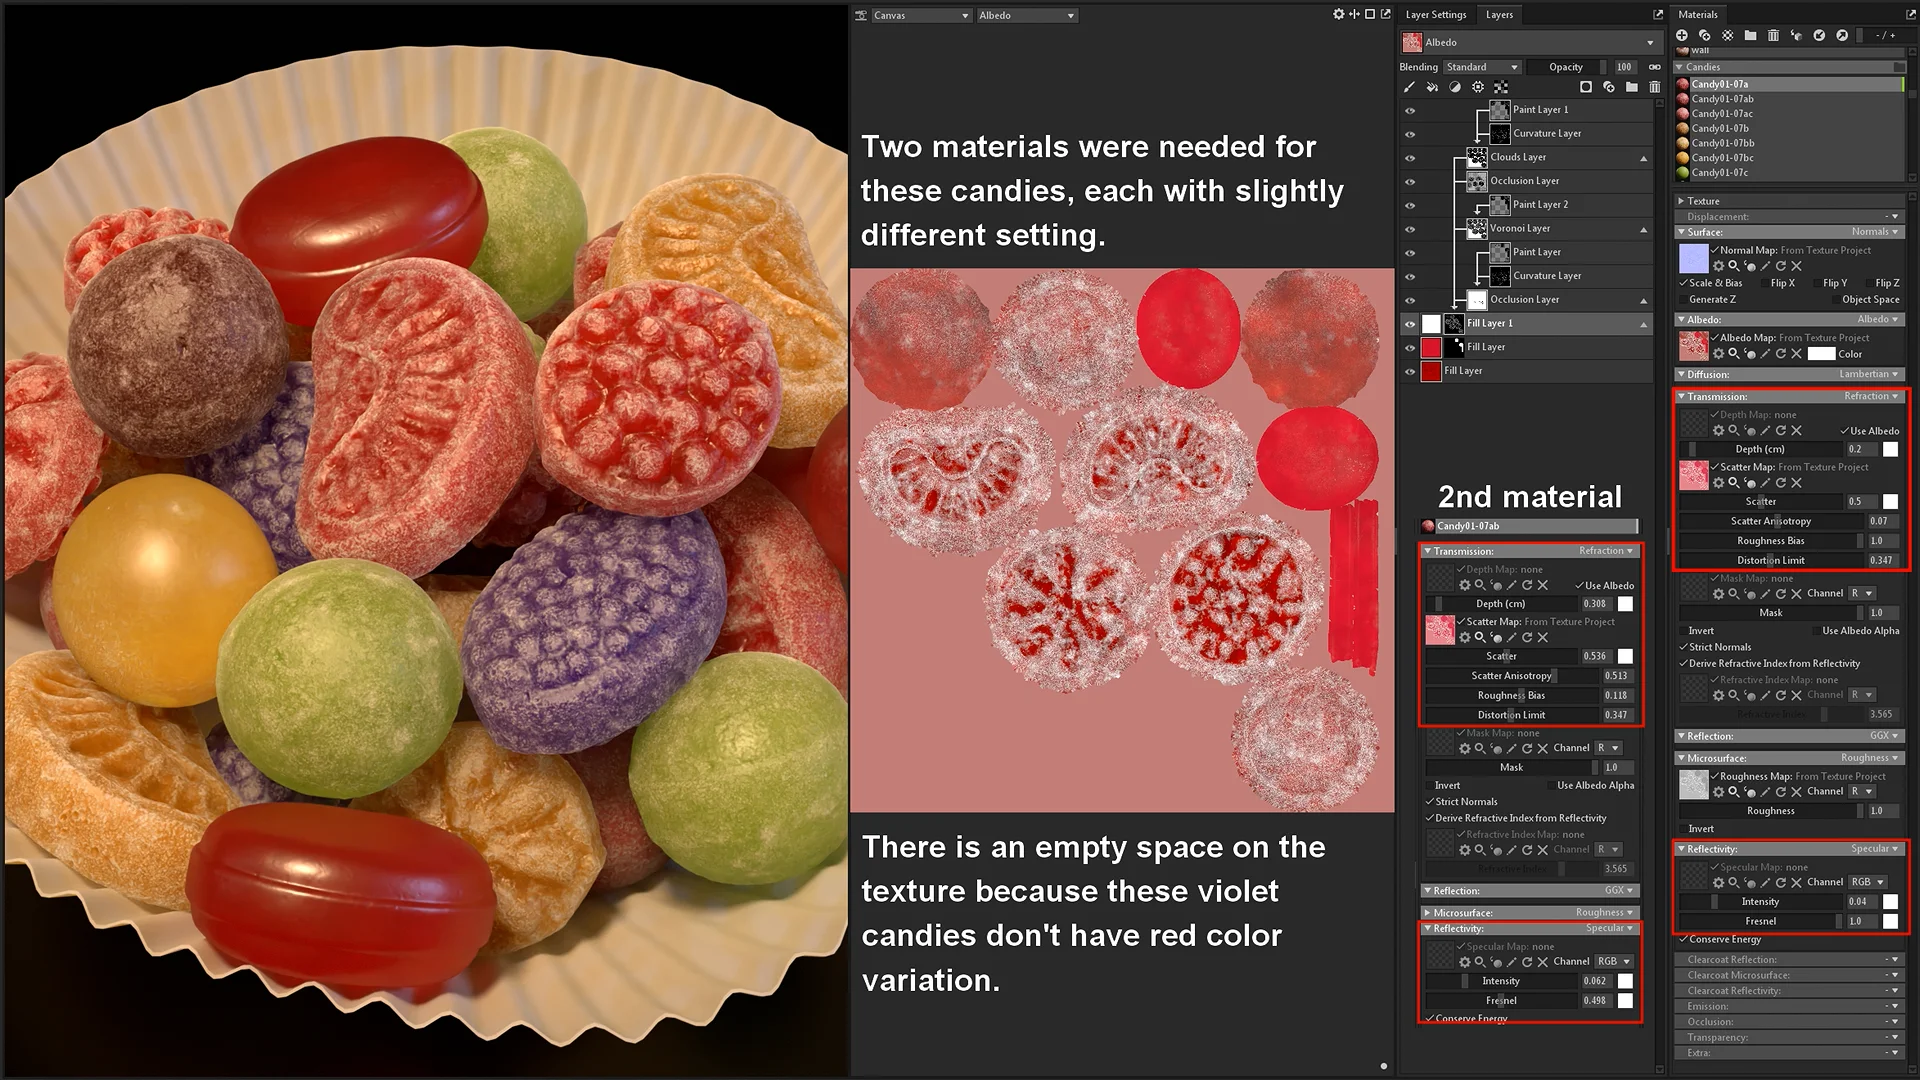Select the Candy01-07ab material

(1721, 99)
